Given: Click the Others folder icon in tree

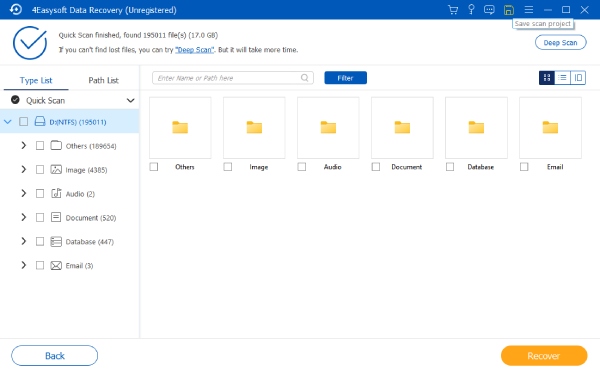Looking at the screenshot, I should [56, 145].
